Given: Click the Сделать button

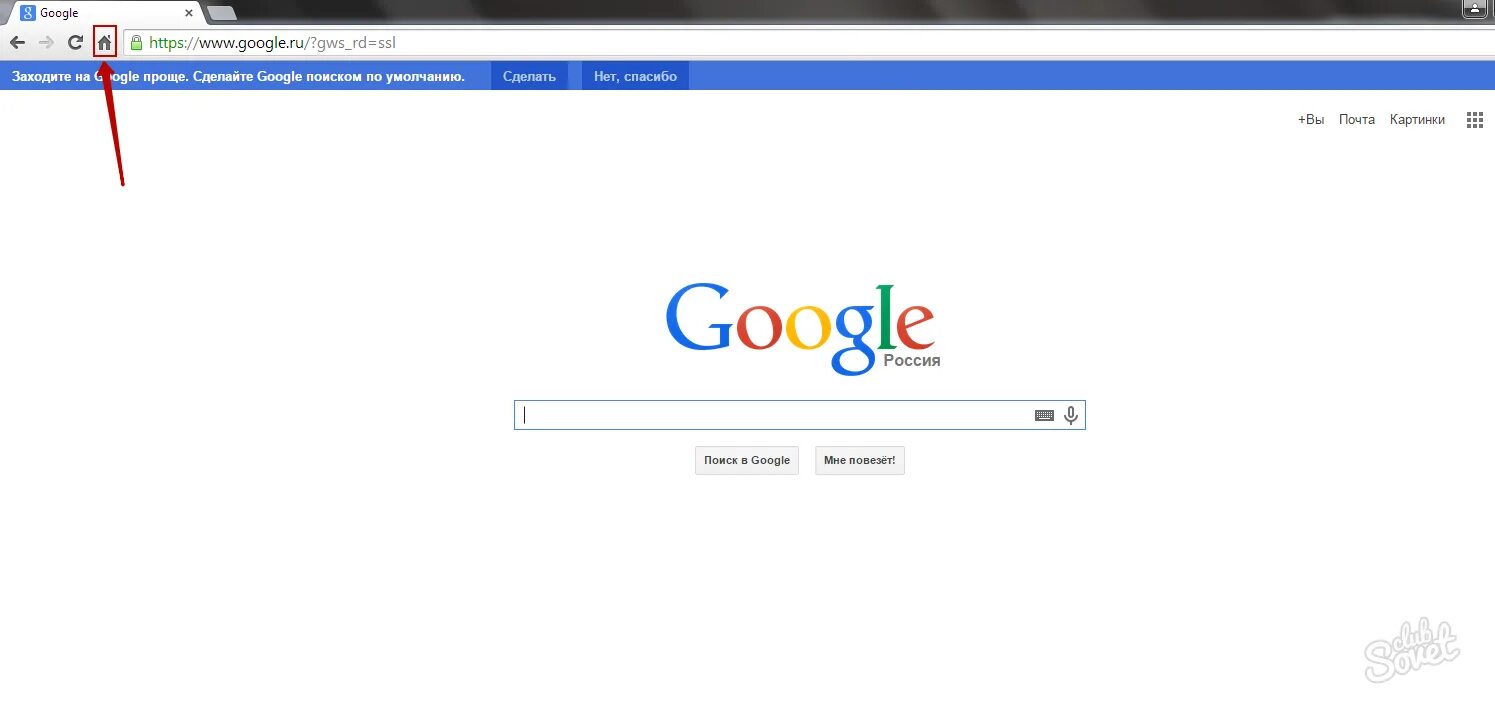Looking at the screenshot, I should (x=529, y=76).
